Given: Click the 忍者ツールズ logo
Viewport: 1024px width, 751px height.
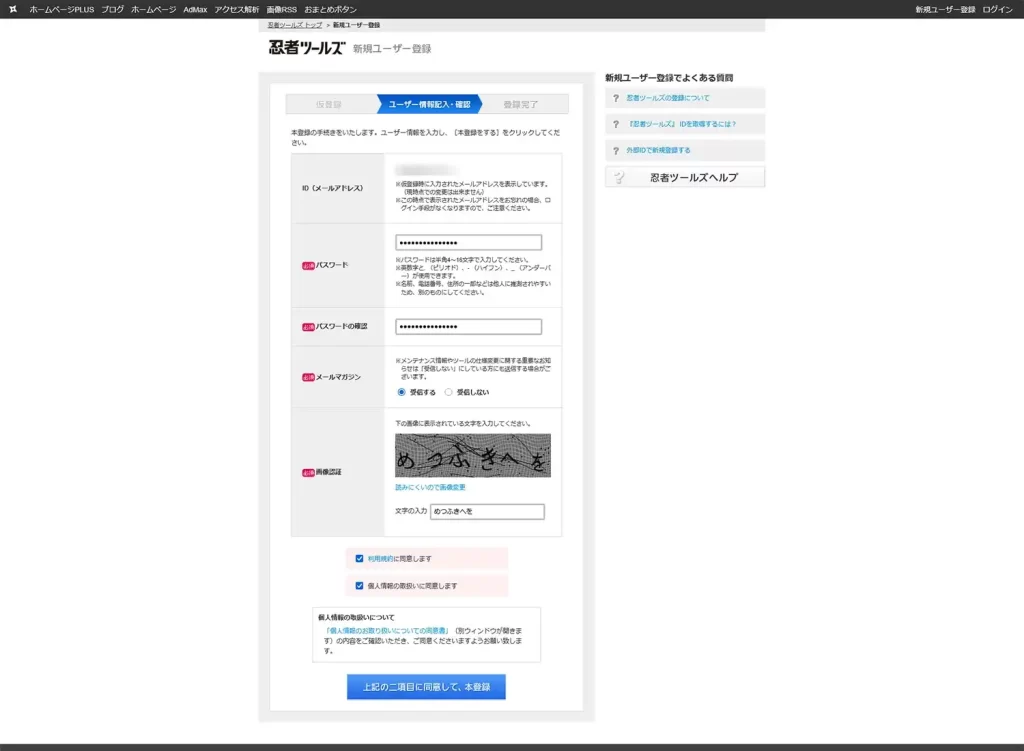Looking at the screenshot, I should (306, 48).
